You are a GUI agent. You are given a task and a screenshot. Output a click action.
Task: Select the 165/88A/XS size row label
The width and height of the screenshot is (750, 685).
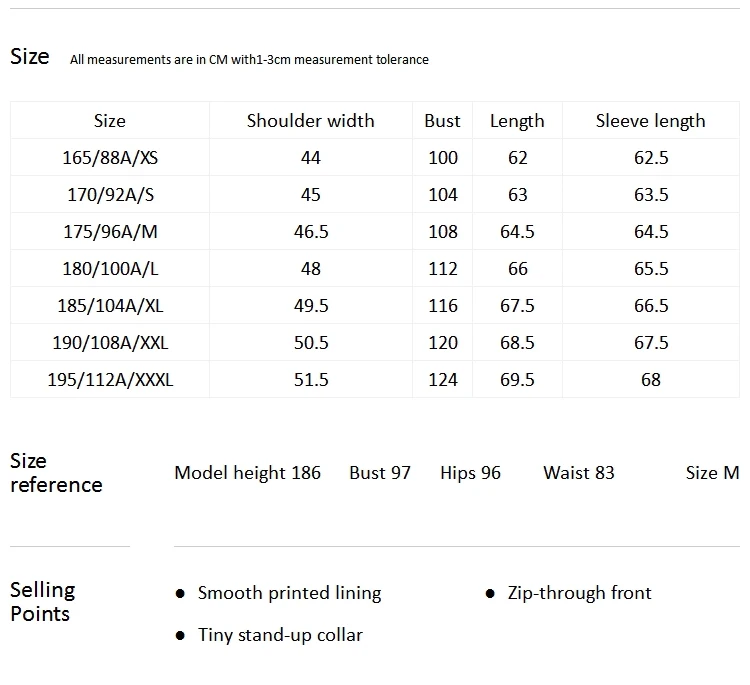[x=110, y=157]
